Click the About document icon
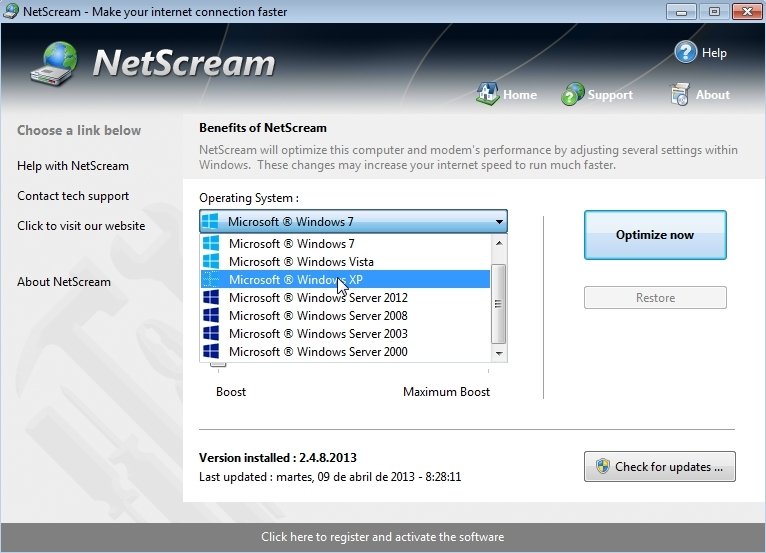The height and width of the screenshot is (553, 766). click(x=680, y=94)
